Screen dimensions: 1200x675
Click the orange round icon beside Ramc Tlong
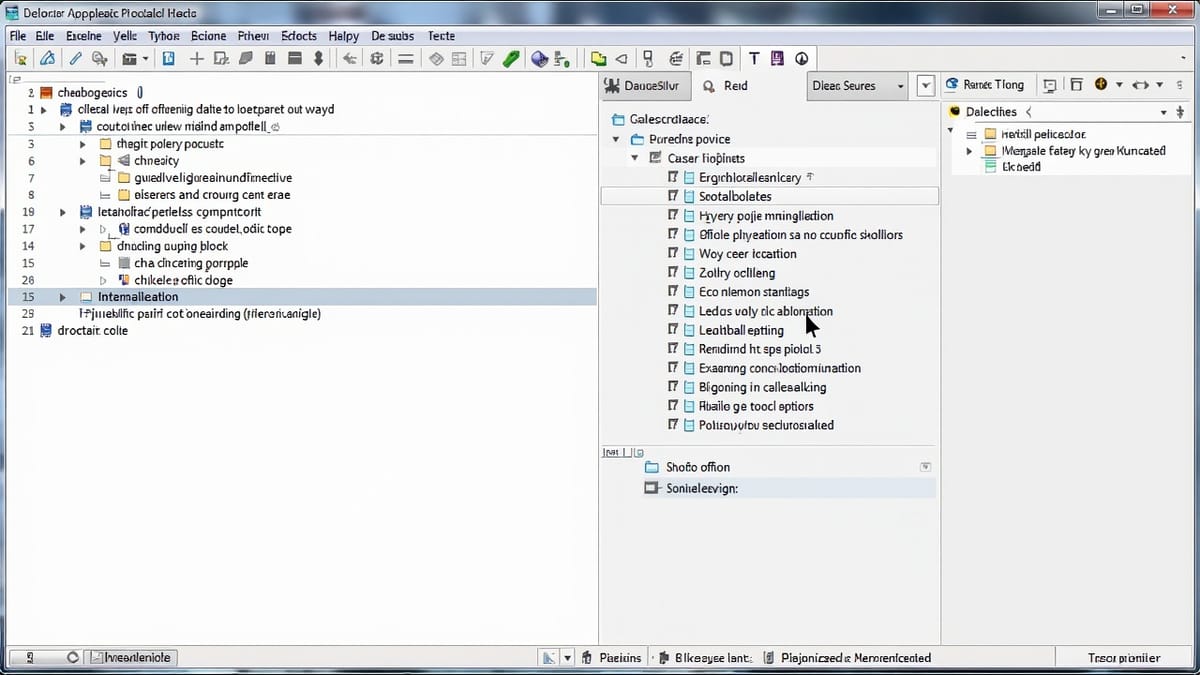point(1101,85)
